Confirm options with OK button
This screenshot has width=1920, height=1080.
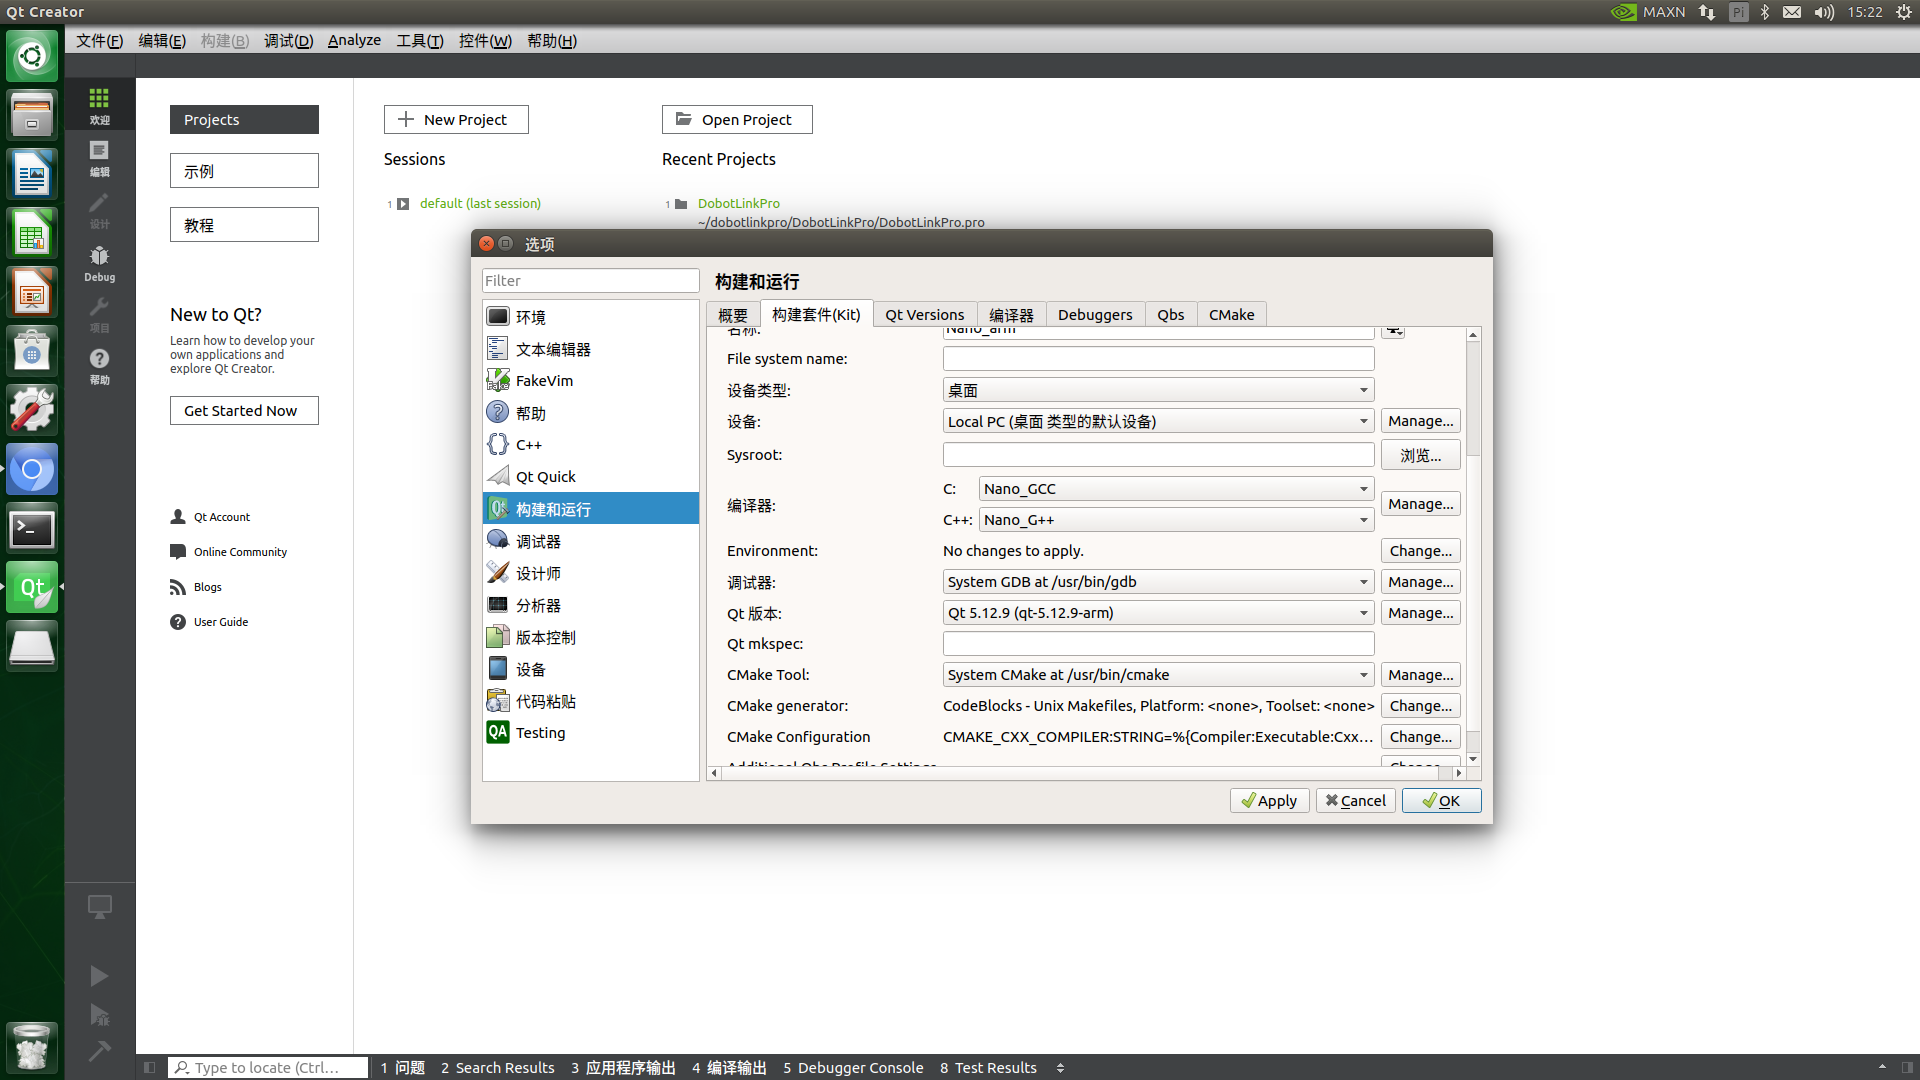pyautogui.click(x=1441, y=801)
